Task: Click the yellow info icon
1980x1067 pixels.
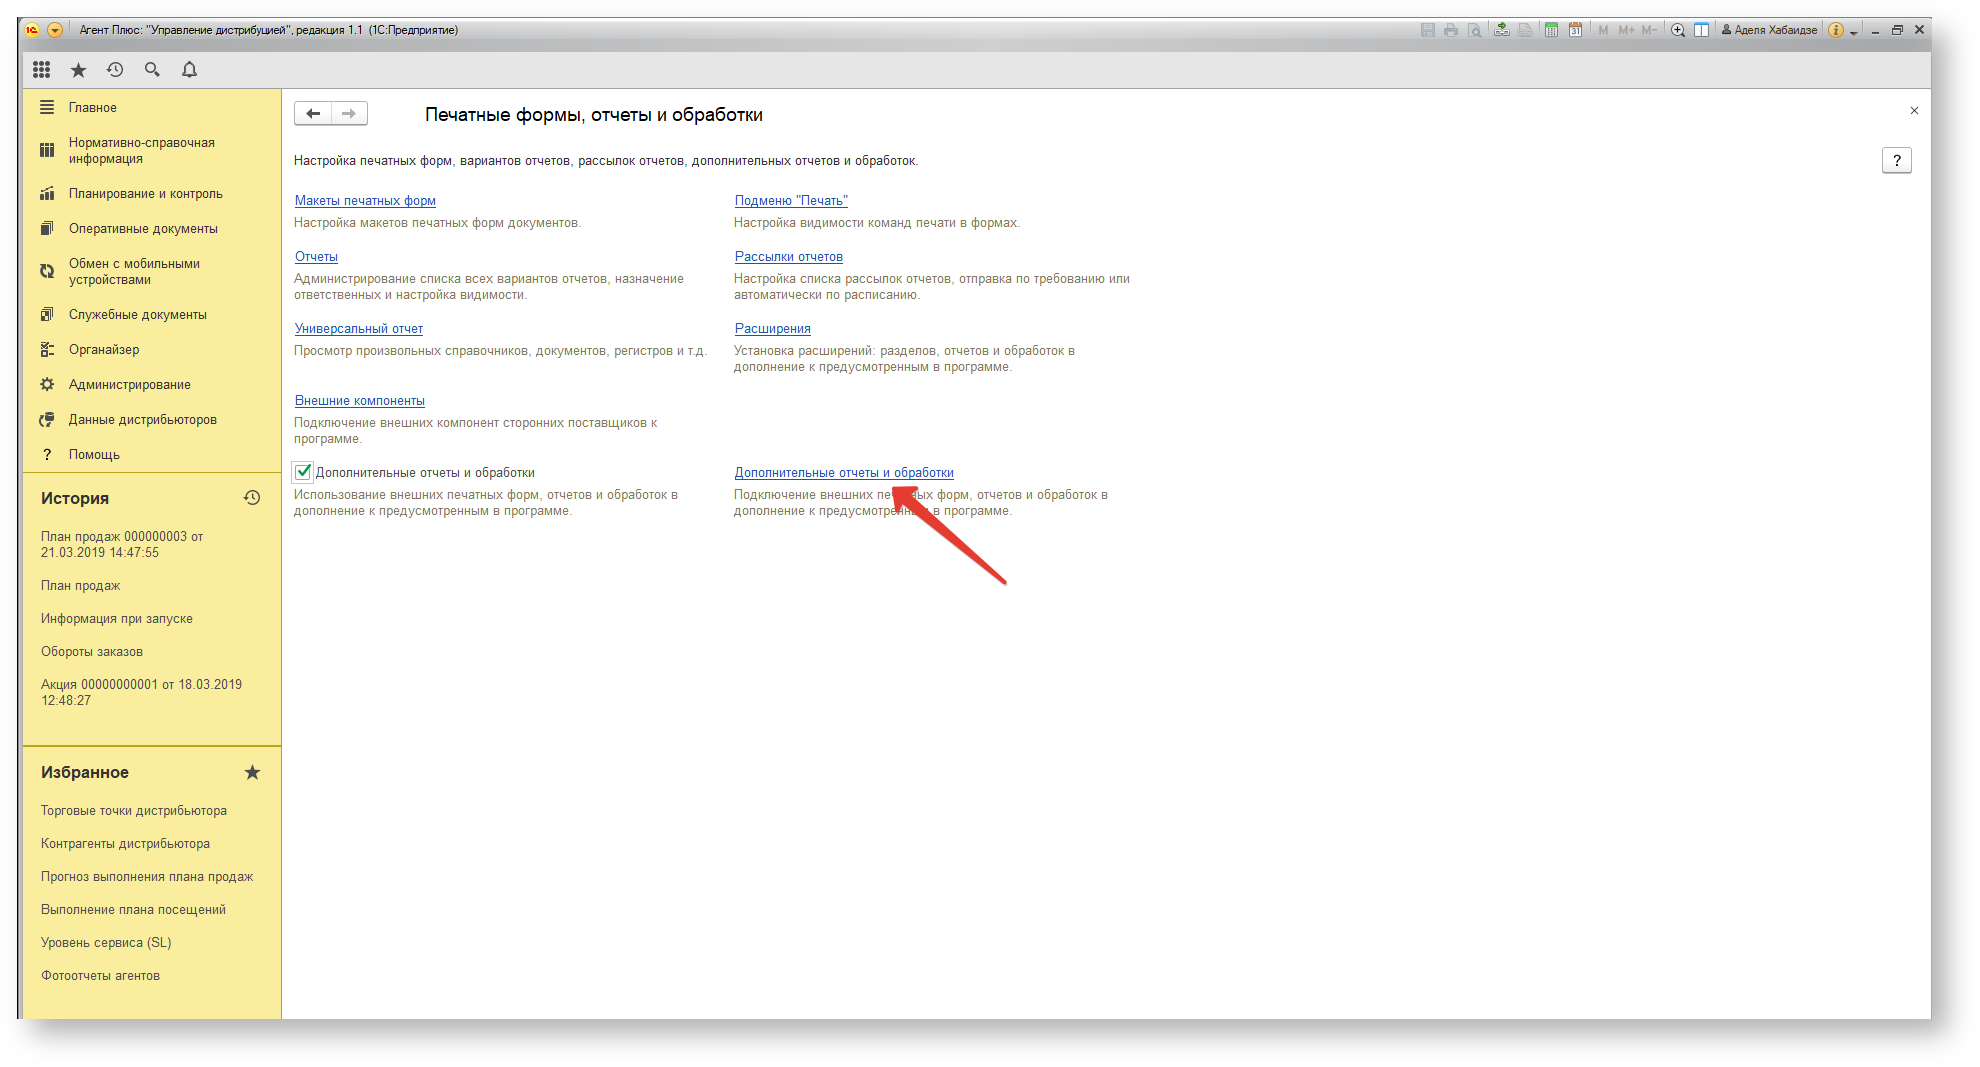Action: [x=1836, y=30]
